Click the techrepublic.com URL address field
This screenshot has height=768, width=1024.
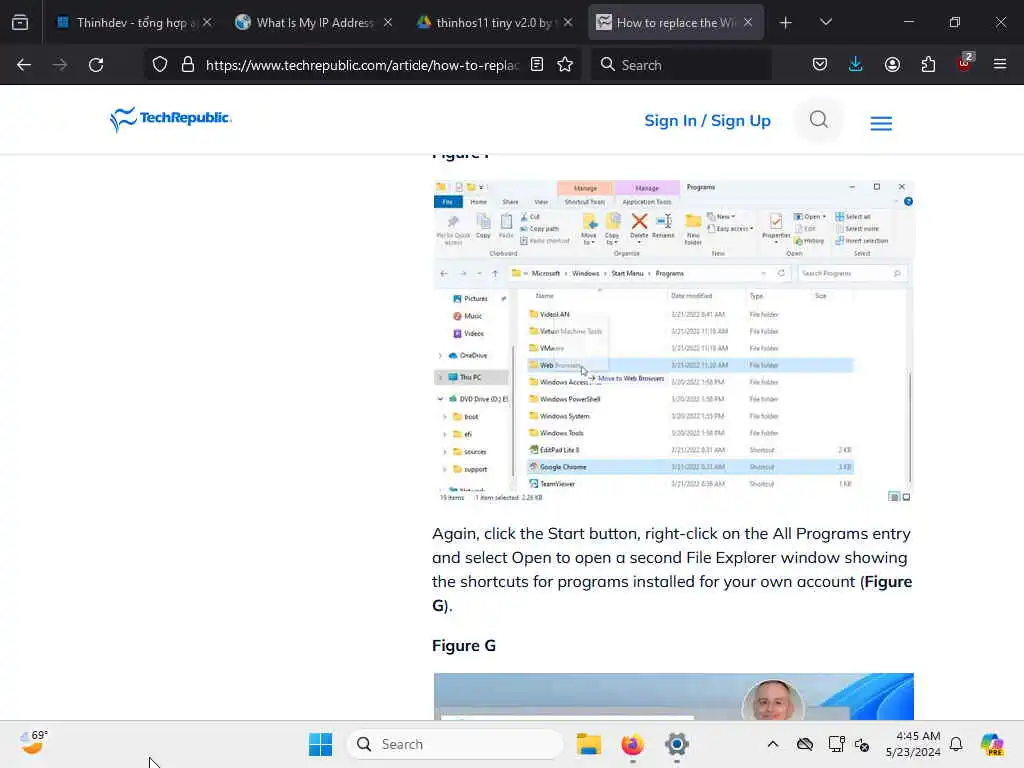[x=362, y=65]
